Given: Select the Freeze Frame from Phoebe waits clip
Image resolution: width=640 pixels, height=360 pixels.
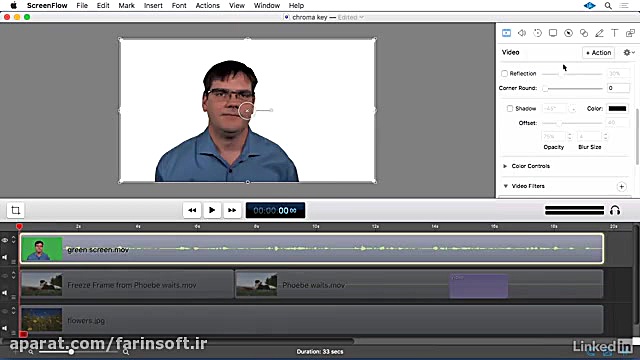Looking at the screenshot, I should click(x=127, y=284).
